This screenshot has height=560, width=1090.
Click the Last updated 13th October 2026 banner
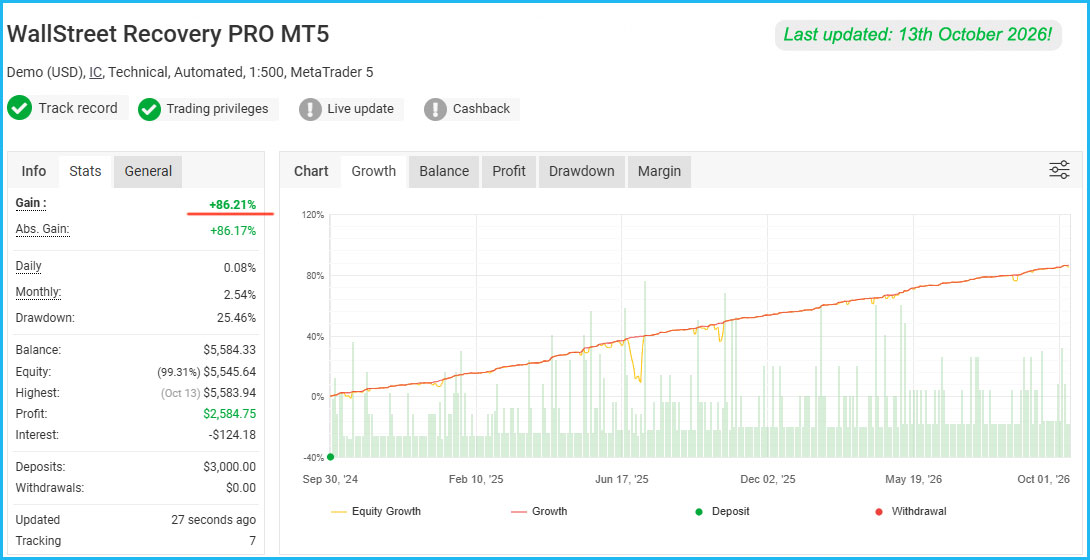[918, 34]
